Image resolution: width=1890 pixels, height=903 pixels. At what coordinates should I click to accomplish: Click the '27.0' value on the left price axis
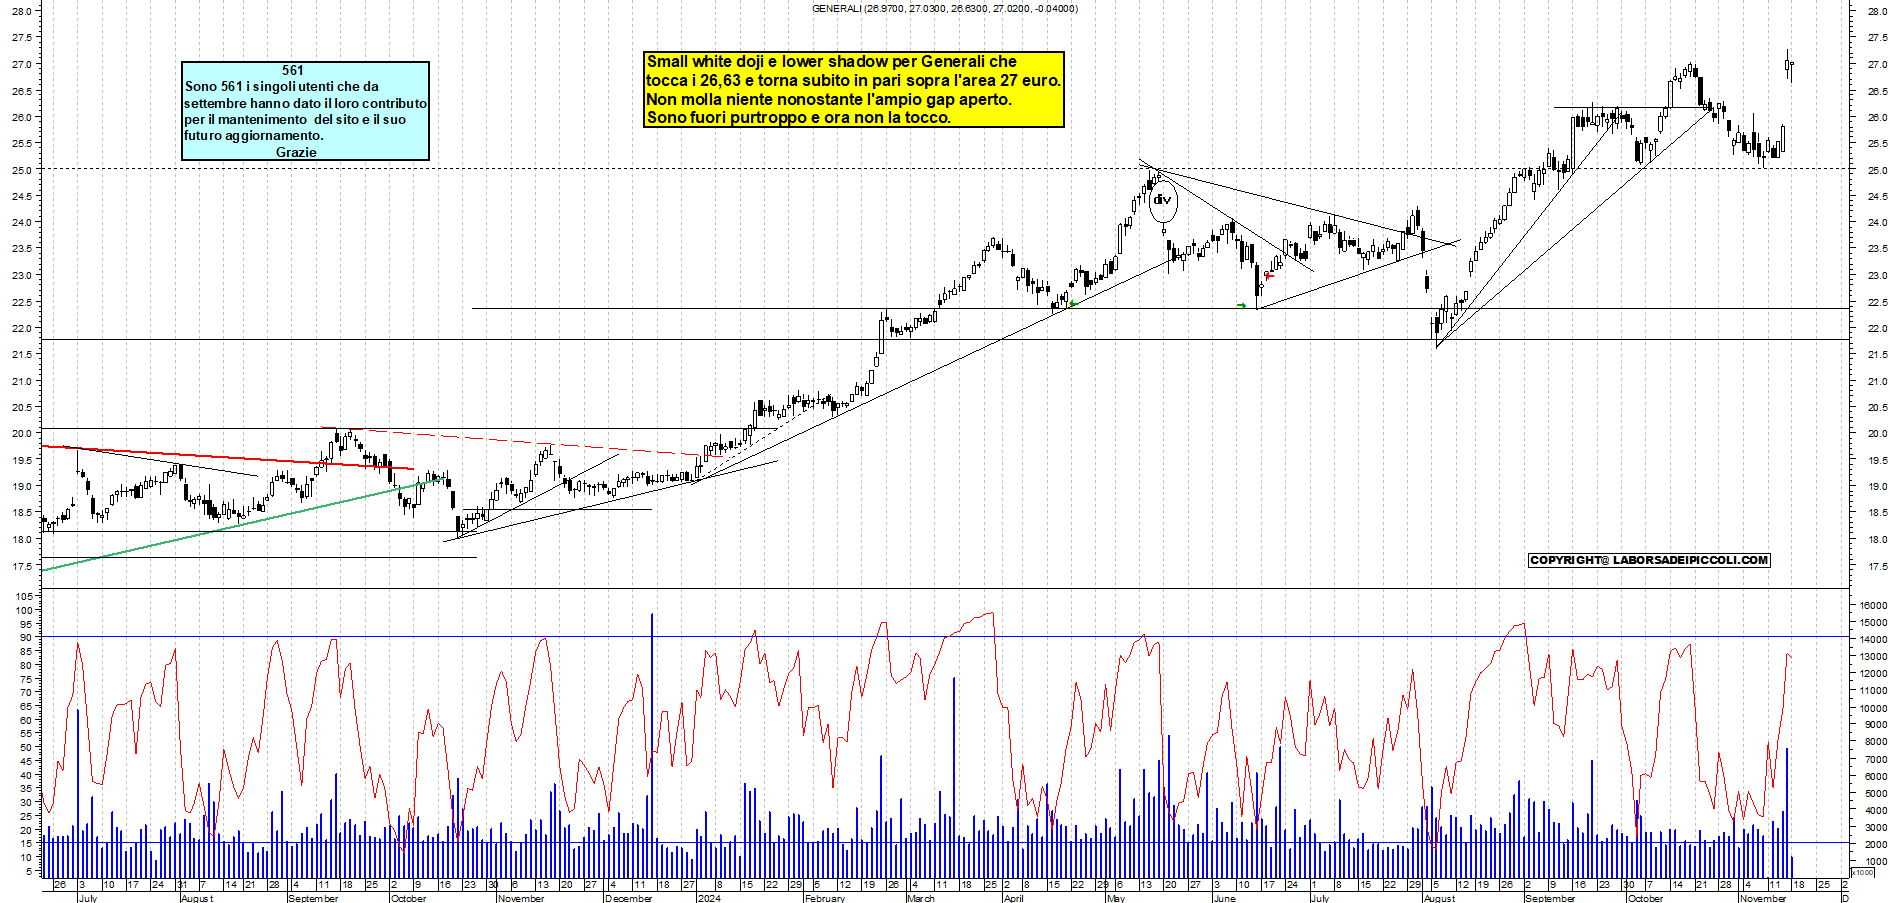point(21,64)
